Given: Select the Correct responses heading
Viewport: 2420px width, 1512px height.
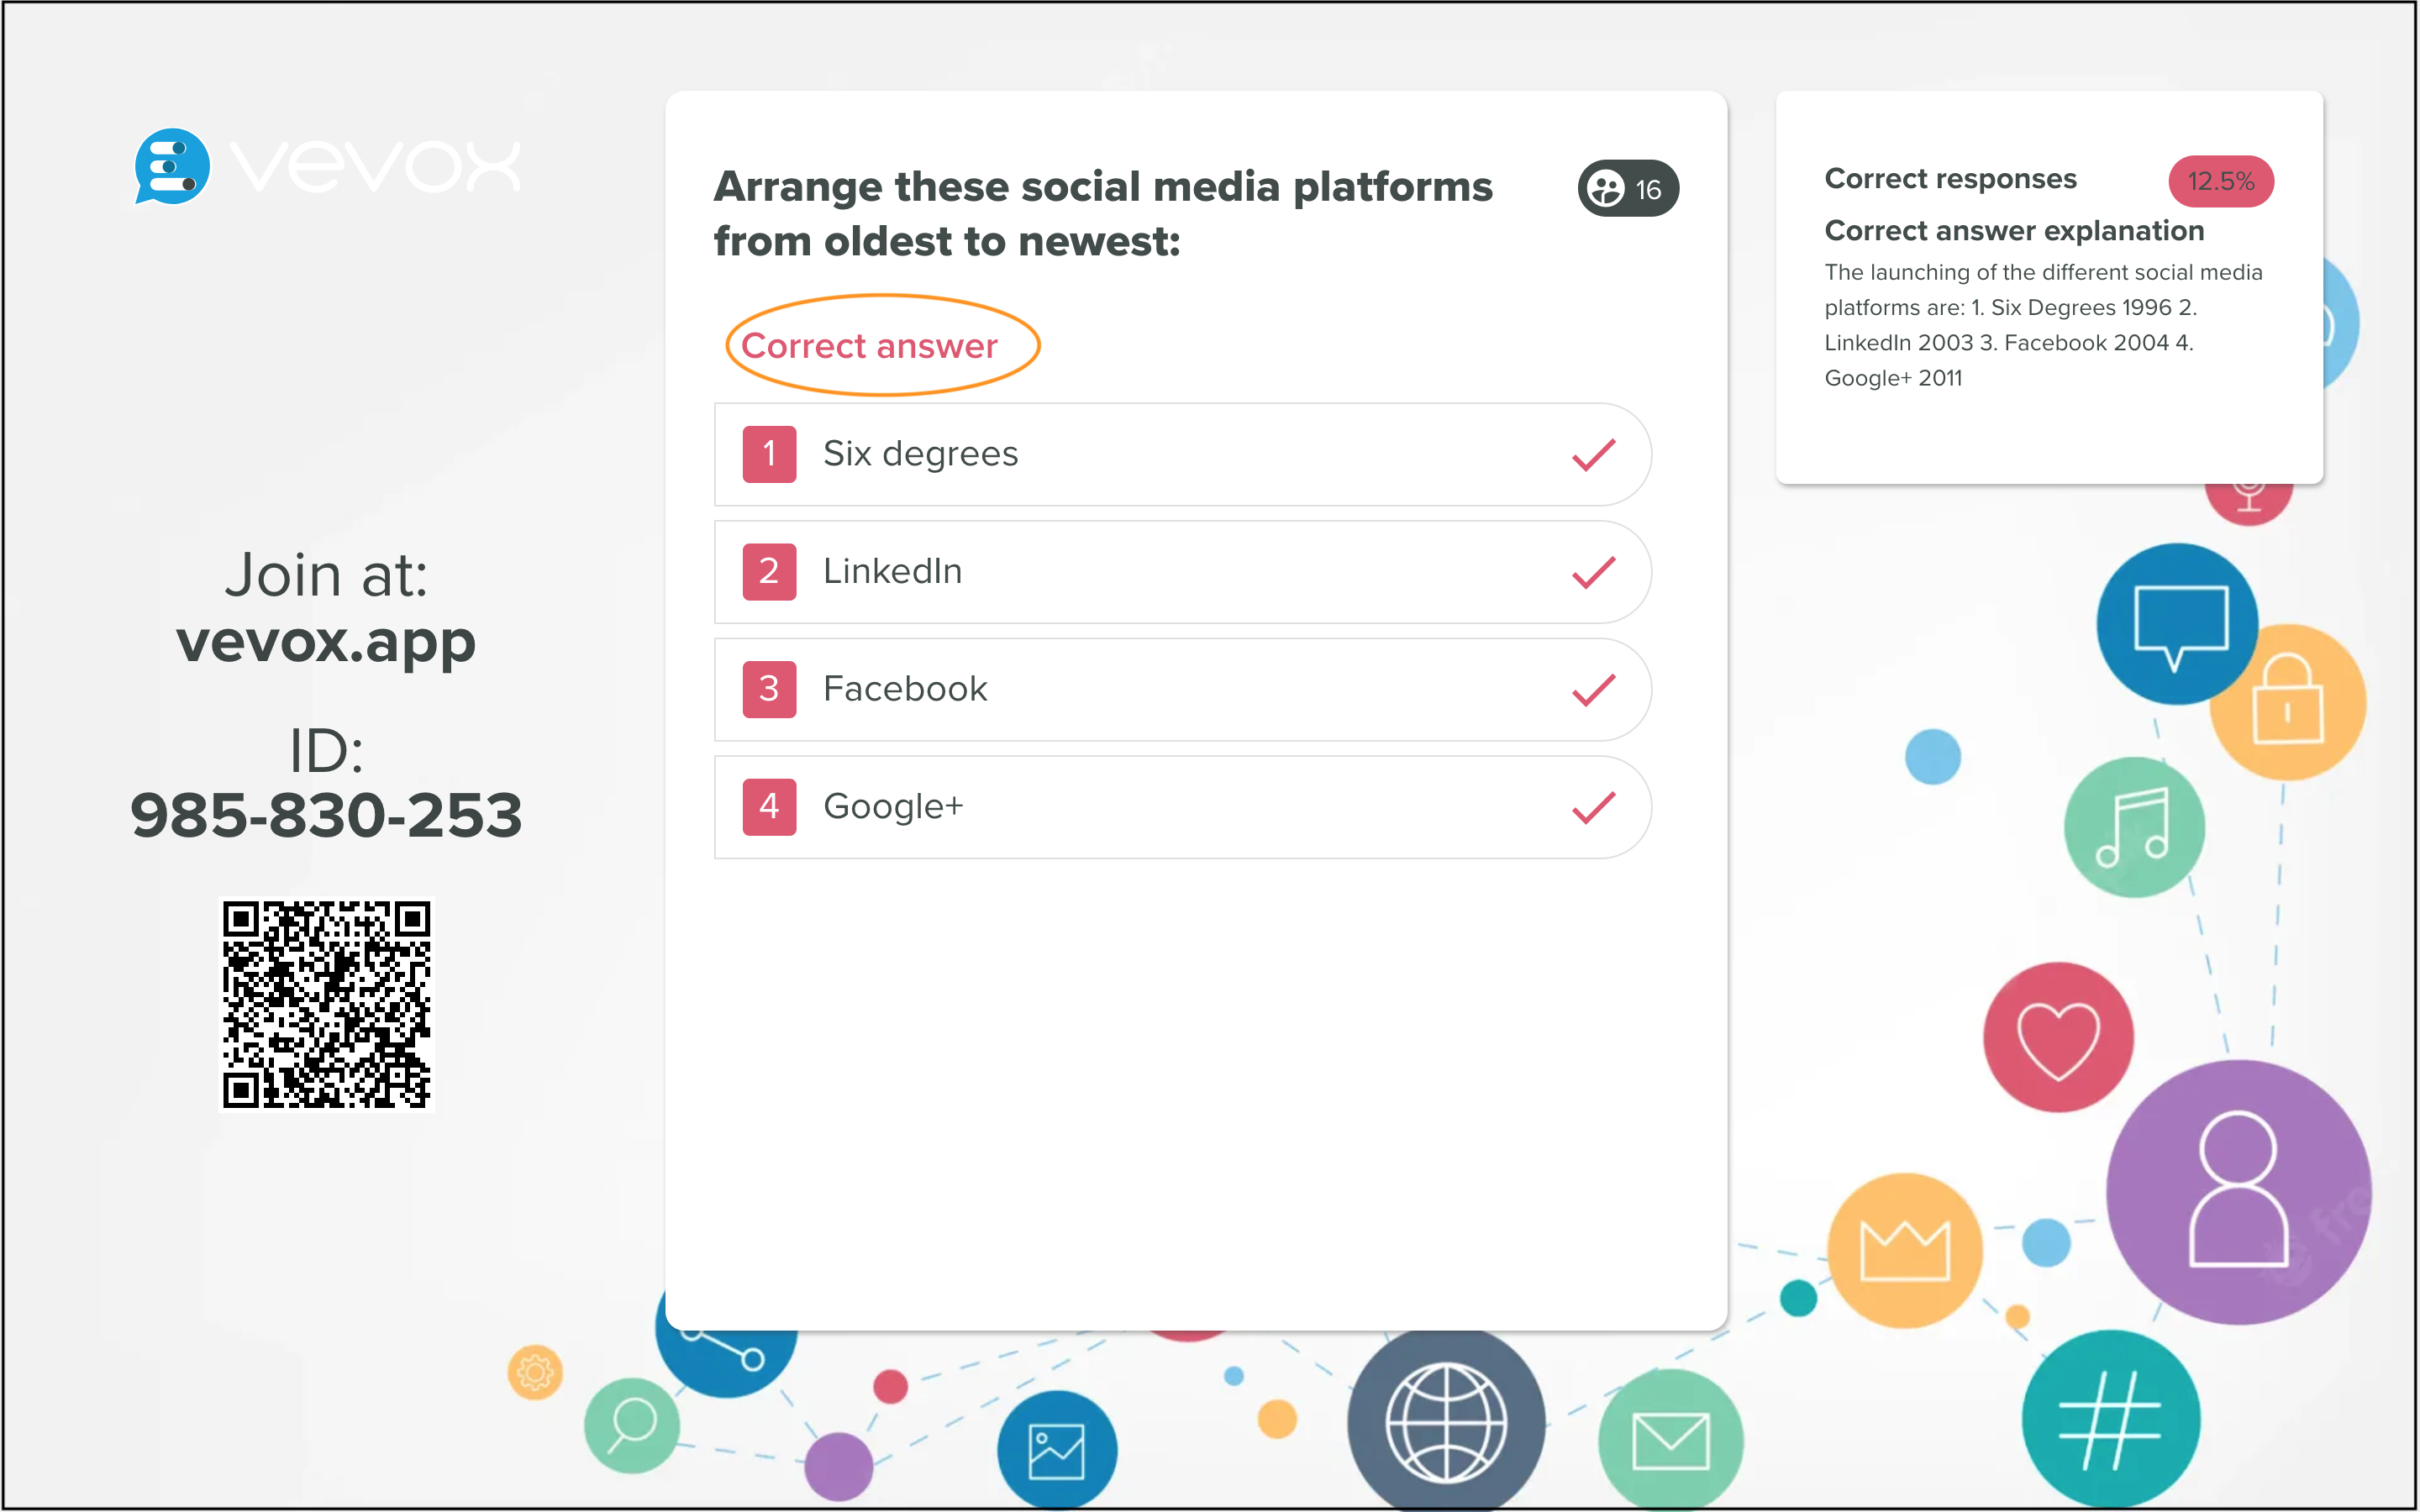Looking at the screenshot, I should tap(1950, 179).
